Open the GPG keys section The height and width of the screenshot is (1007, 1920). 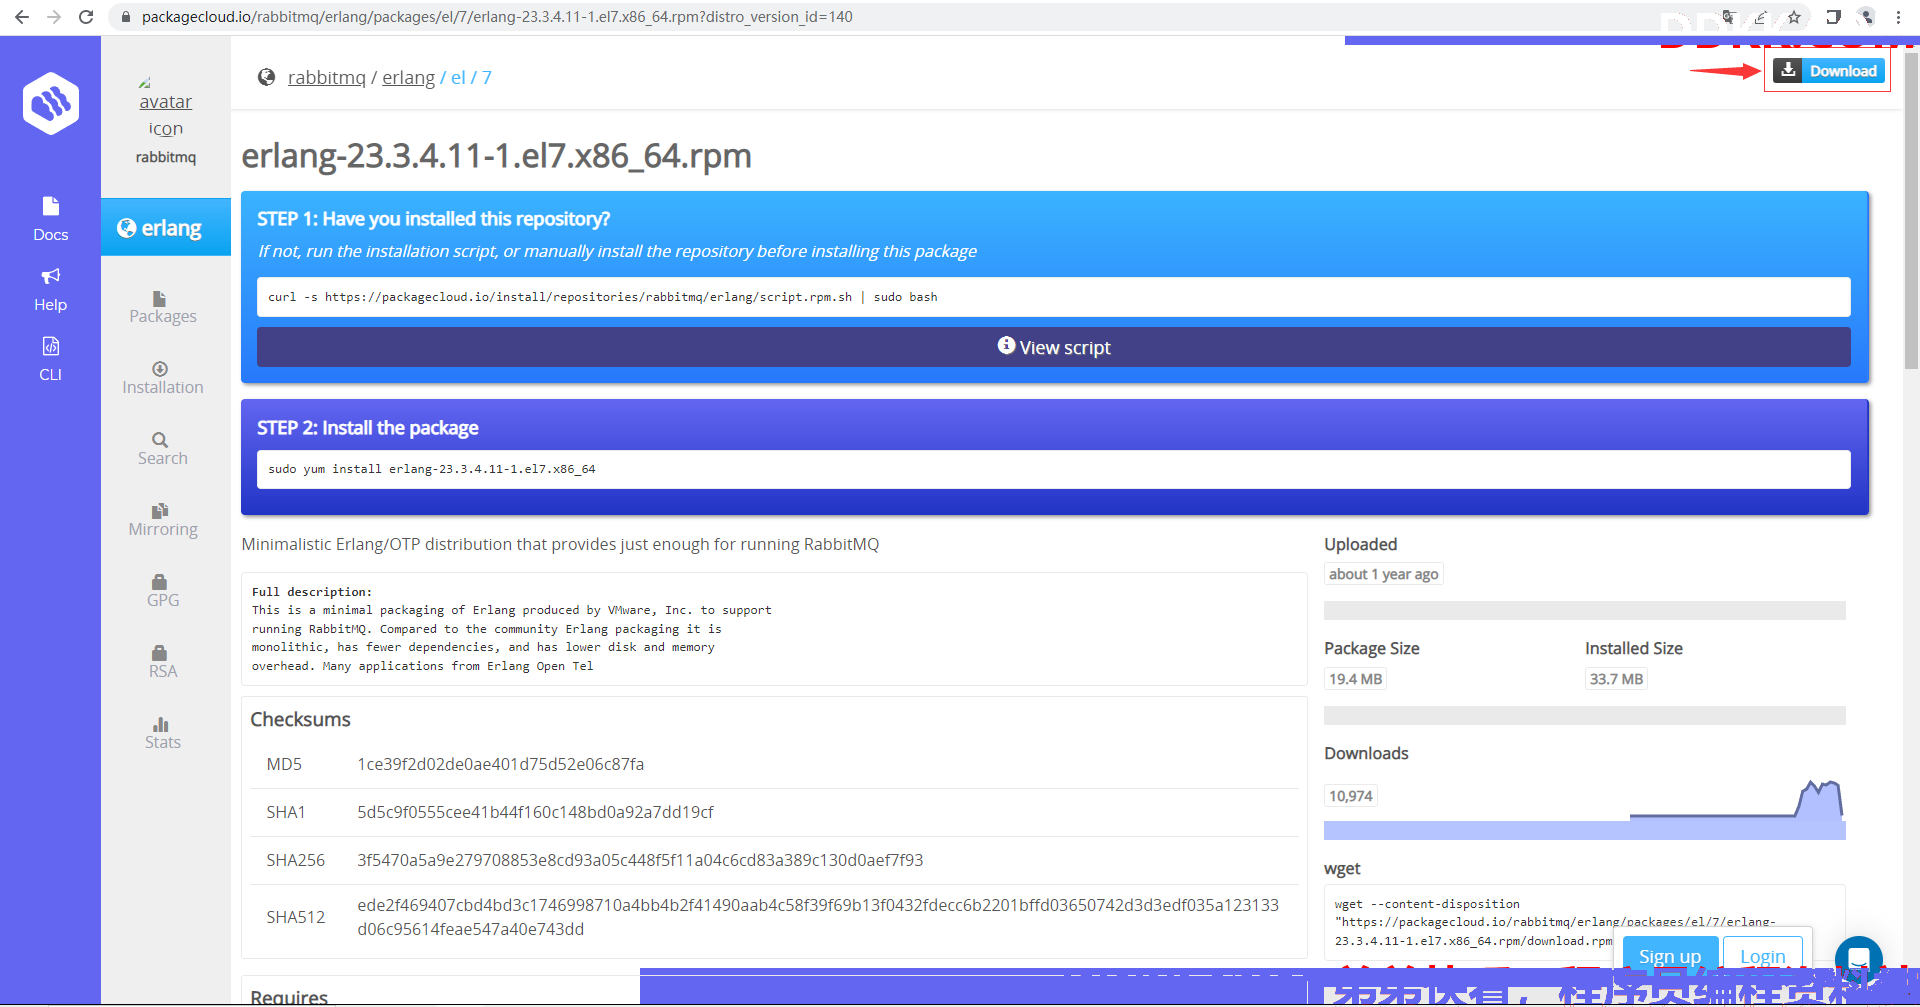tap(163, 592)
